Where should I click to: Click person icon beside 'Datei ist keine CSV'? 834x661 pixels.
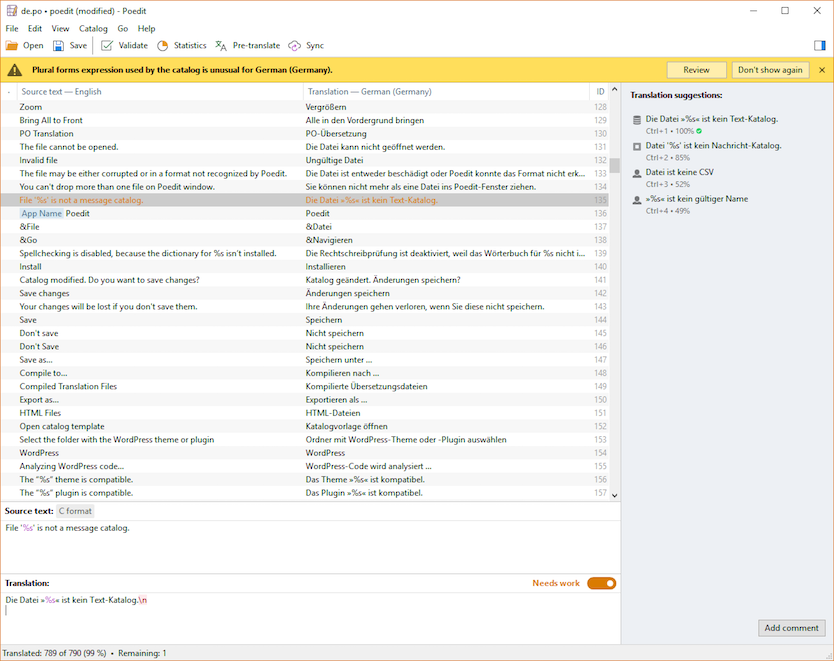click(x=637, y=173)
